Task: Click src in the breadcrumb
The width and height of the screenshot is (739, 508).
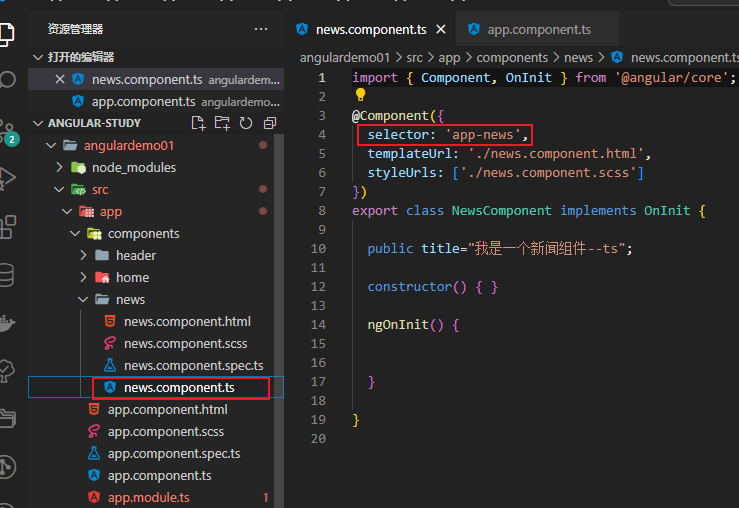Action: point(414,57)
